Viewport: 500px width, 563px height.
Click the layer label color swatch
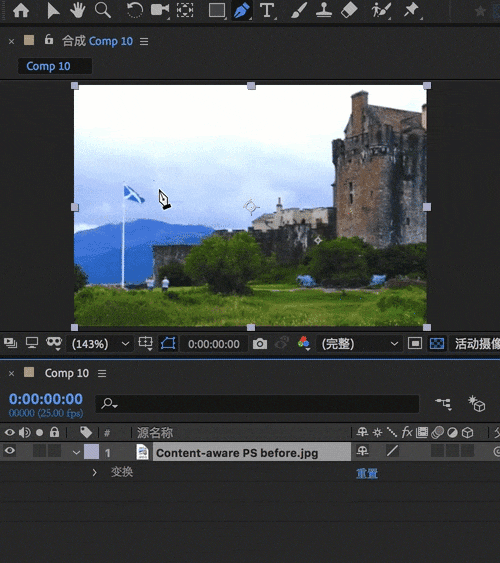(x=92, y=452)
